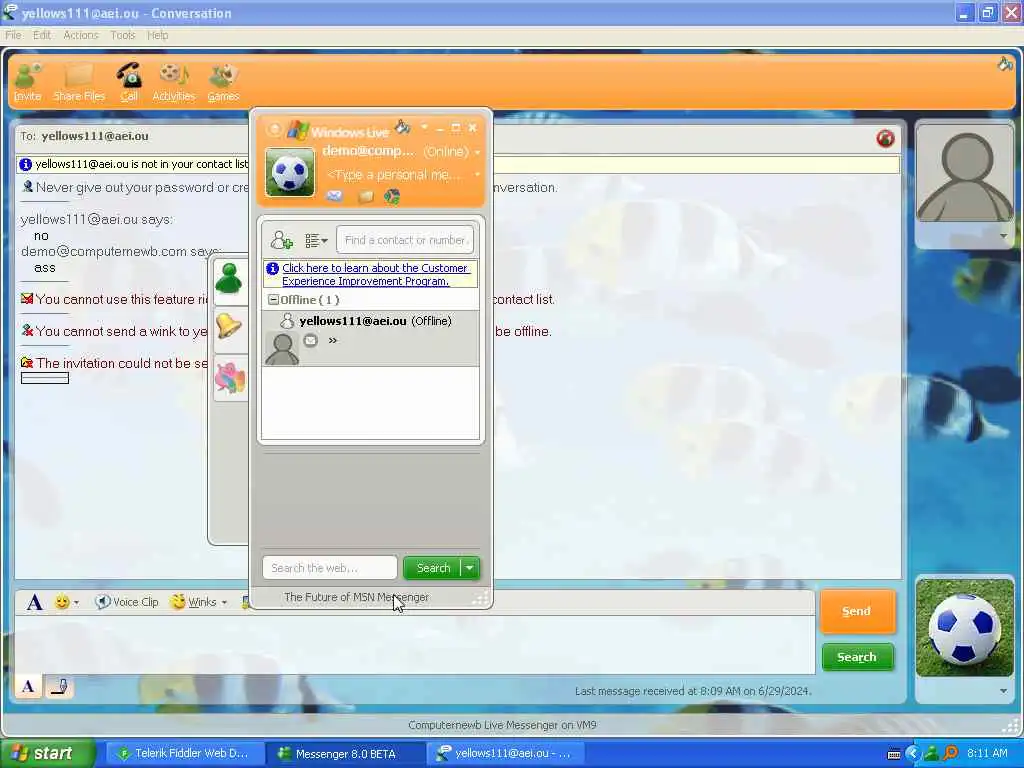Click the Invite icon in the conversation toolbar
Screen dimensions: 1024x768
tap(27, 82)
